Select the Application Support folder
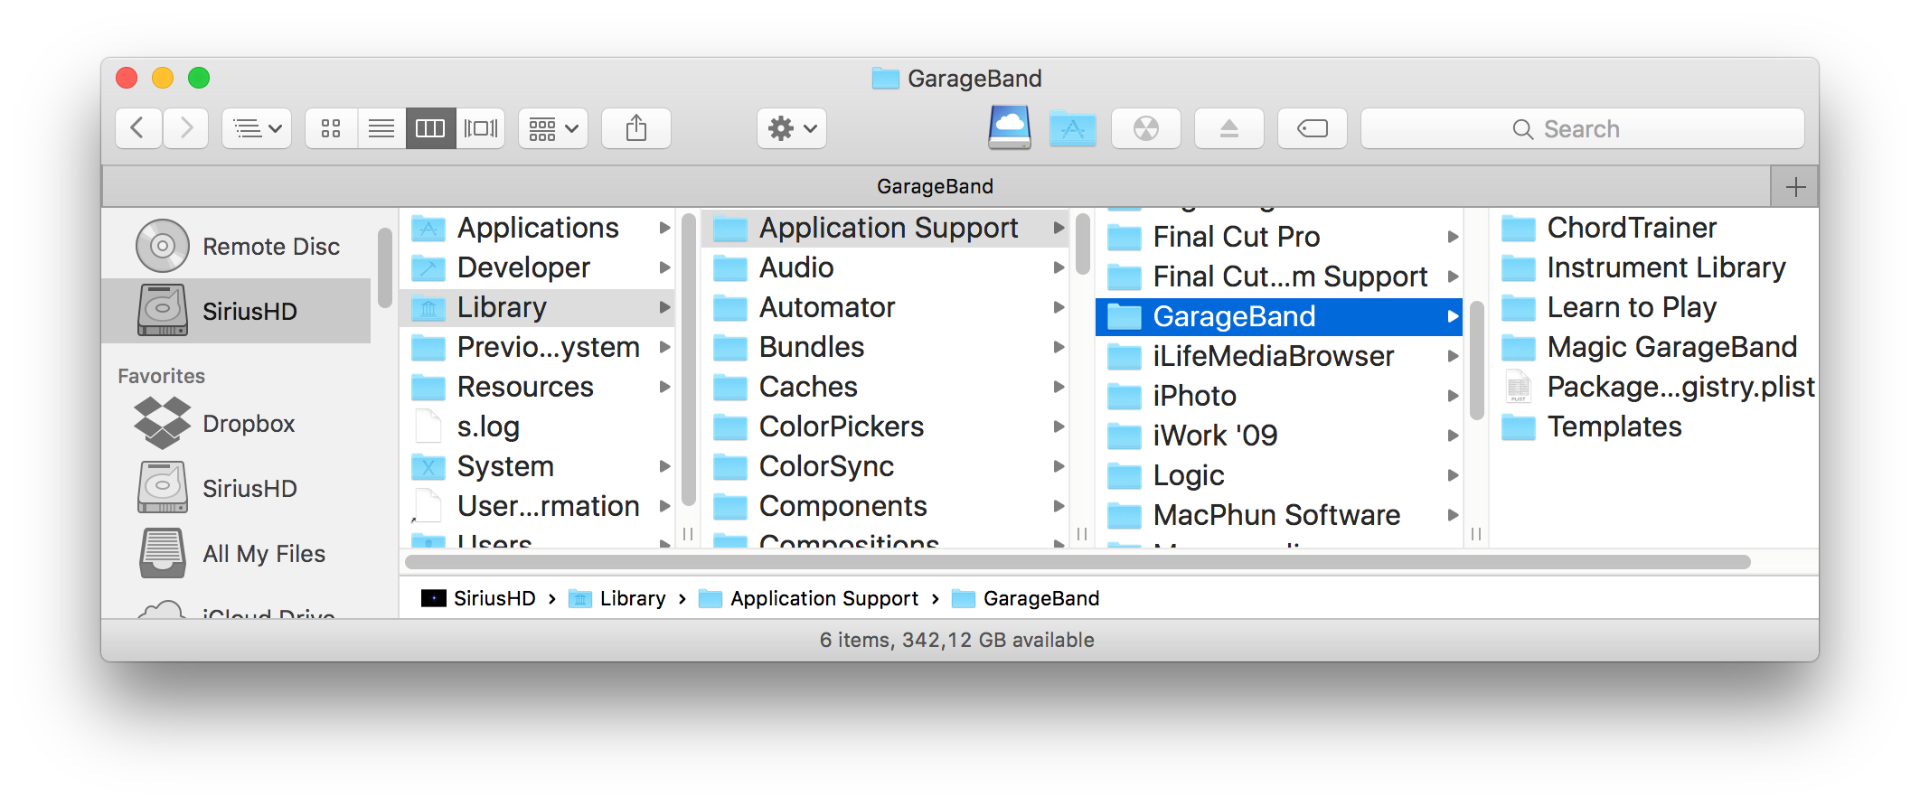 885,228
